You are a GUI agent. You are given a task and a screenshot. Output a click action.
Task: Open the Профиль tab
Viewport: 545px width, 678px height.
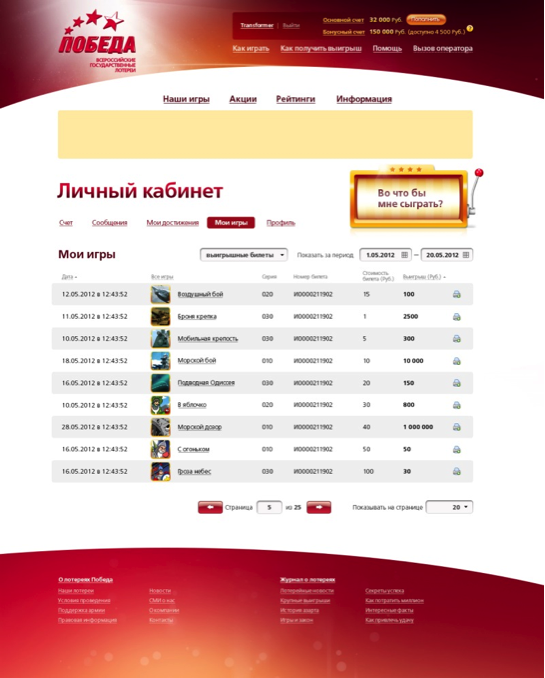tap(281, 223)
